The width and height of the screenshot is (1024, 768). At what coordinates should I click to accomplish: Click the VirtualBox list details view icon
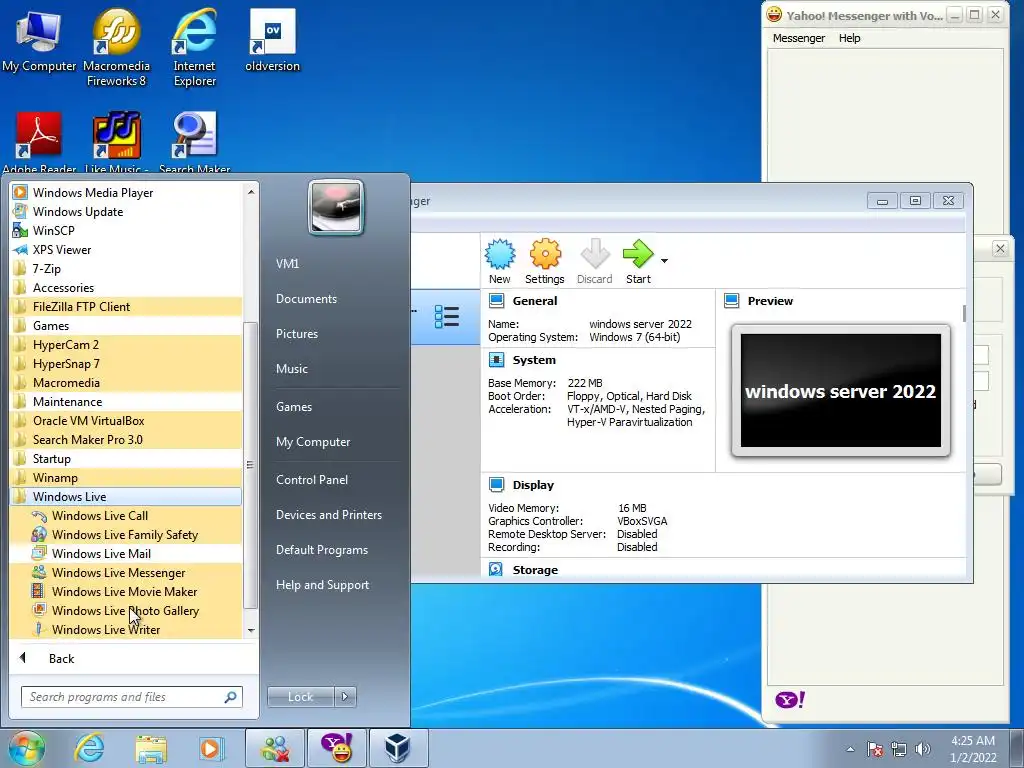coord(447,317)
